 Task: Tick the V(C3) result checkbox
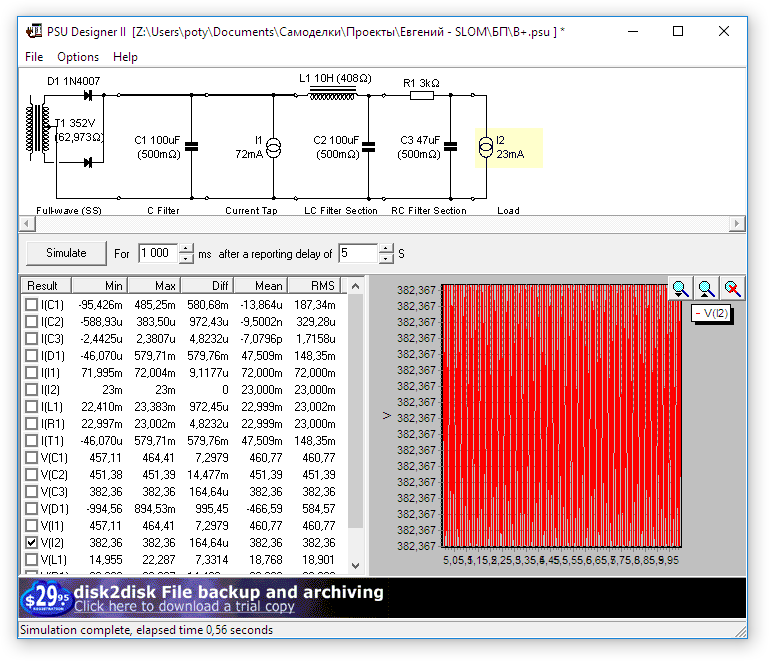[x=32, y=491]
